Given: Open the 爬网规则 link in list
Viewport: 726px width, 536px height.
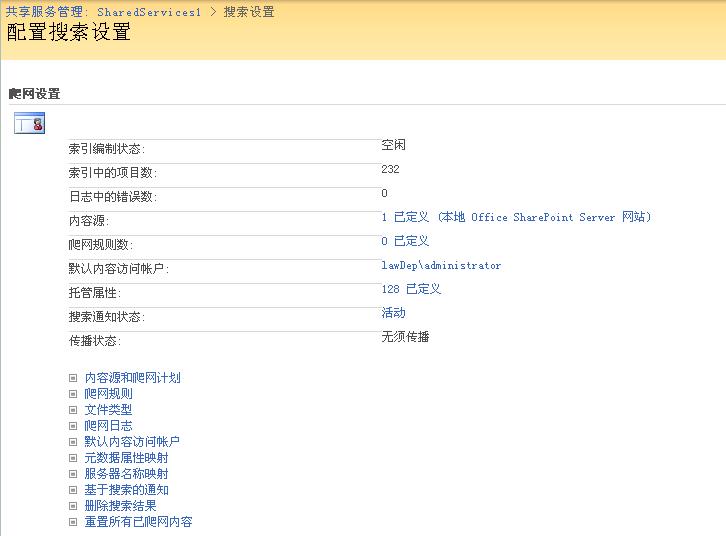Looking at the screenshot, I should [108, 394].
